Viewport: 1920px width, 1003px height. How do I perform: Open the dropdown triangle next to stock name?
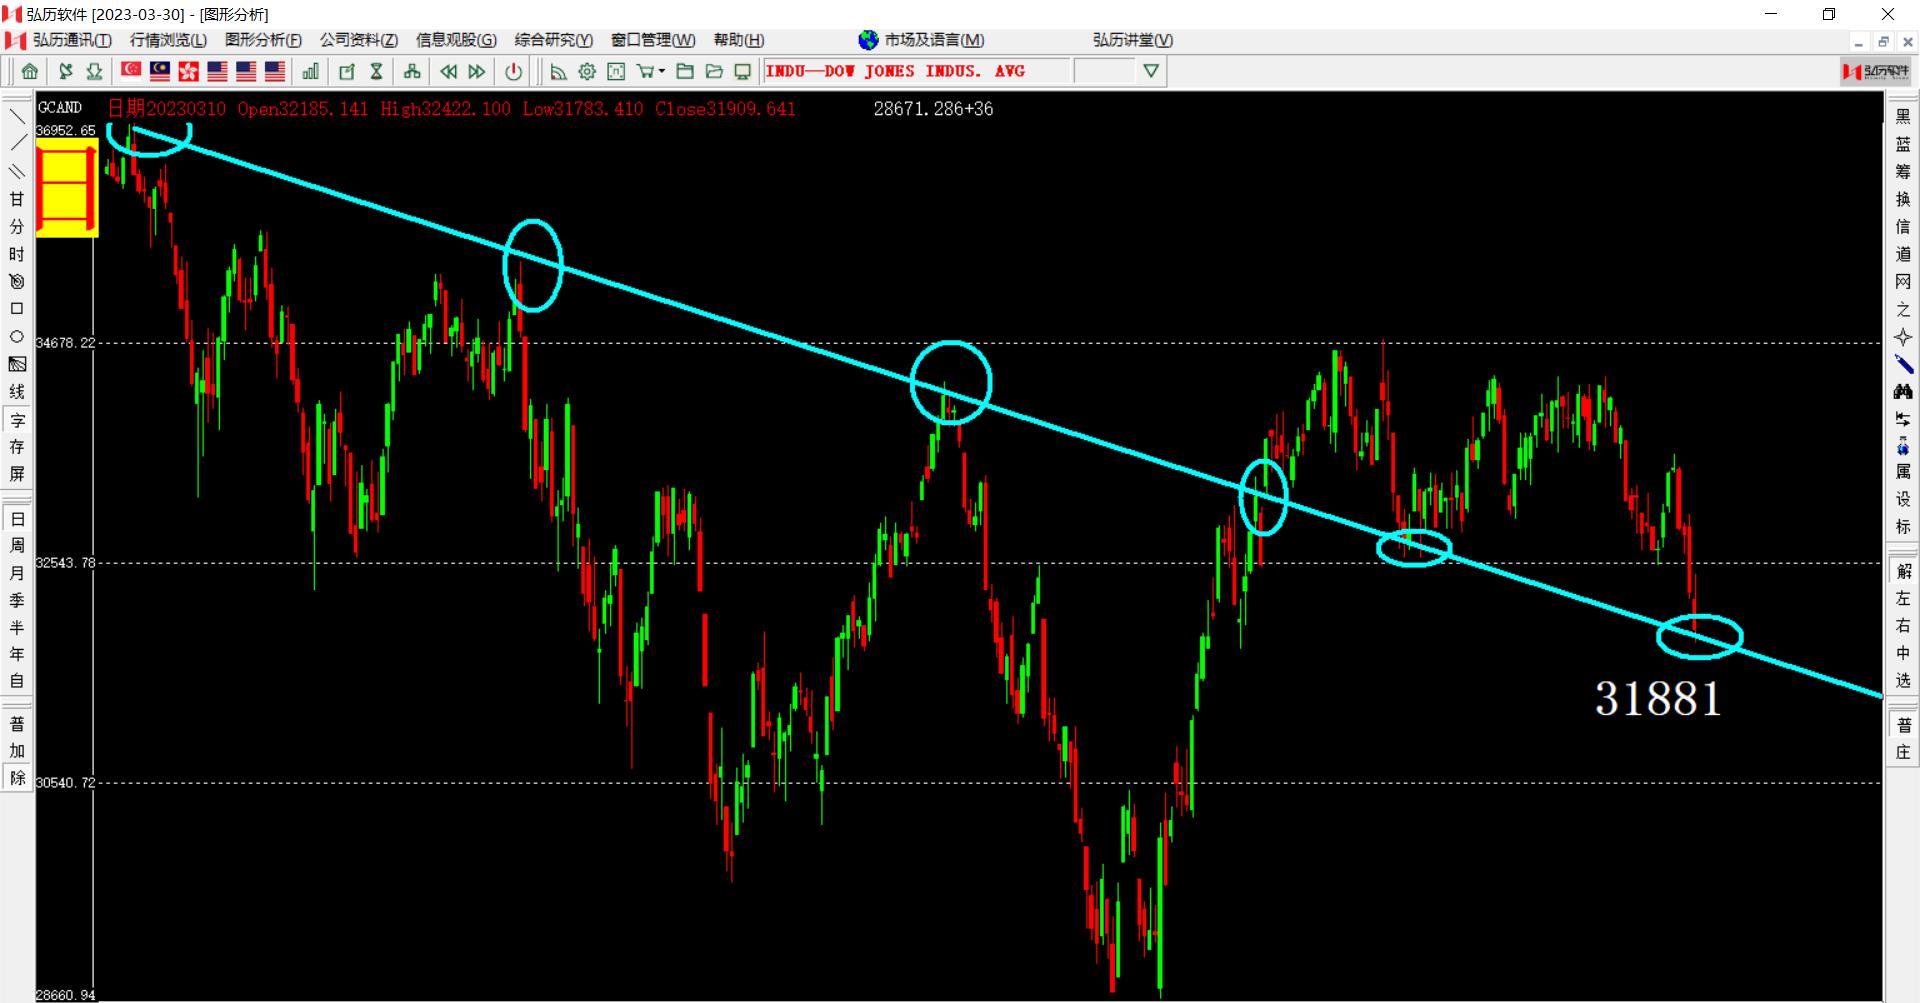tap(1151, 71)
